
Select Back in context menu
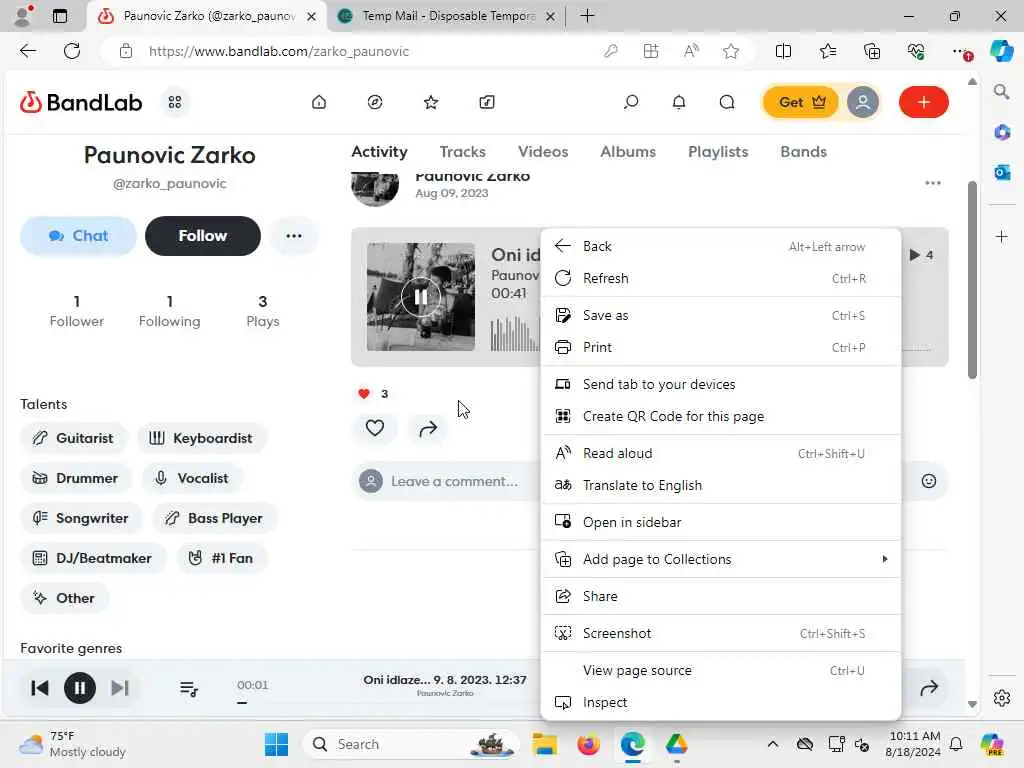722,246
